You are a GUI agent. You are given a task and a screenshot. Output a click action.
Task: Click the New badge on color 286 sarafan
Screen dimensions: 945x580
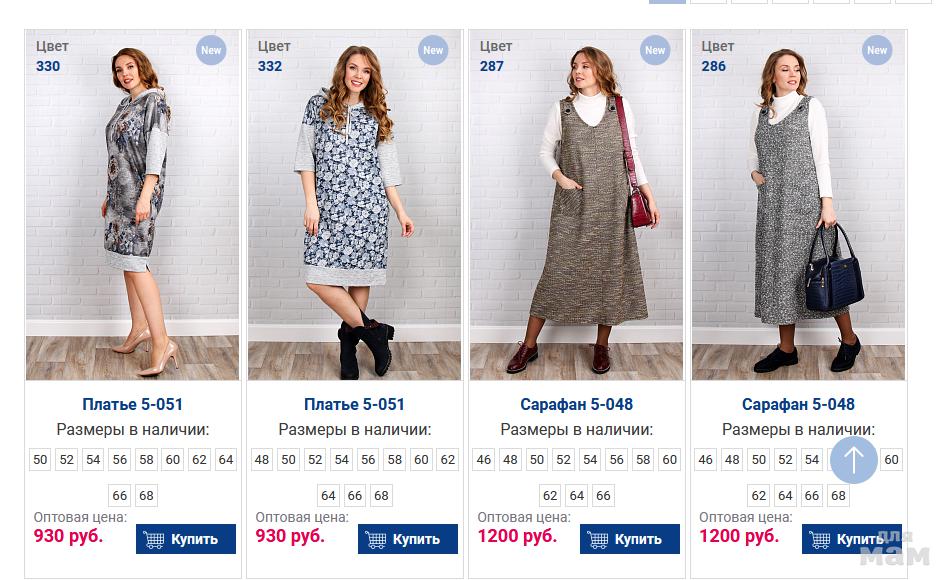click(x=877, y=51)
